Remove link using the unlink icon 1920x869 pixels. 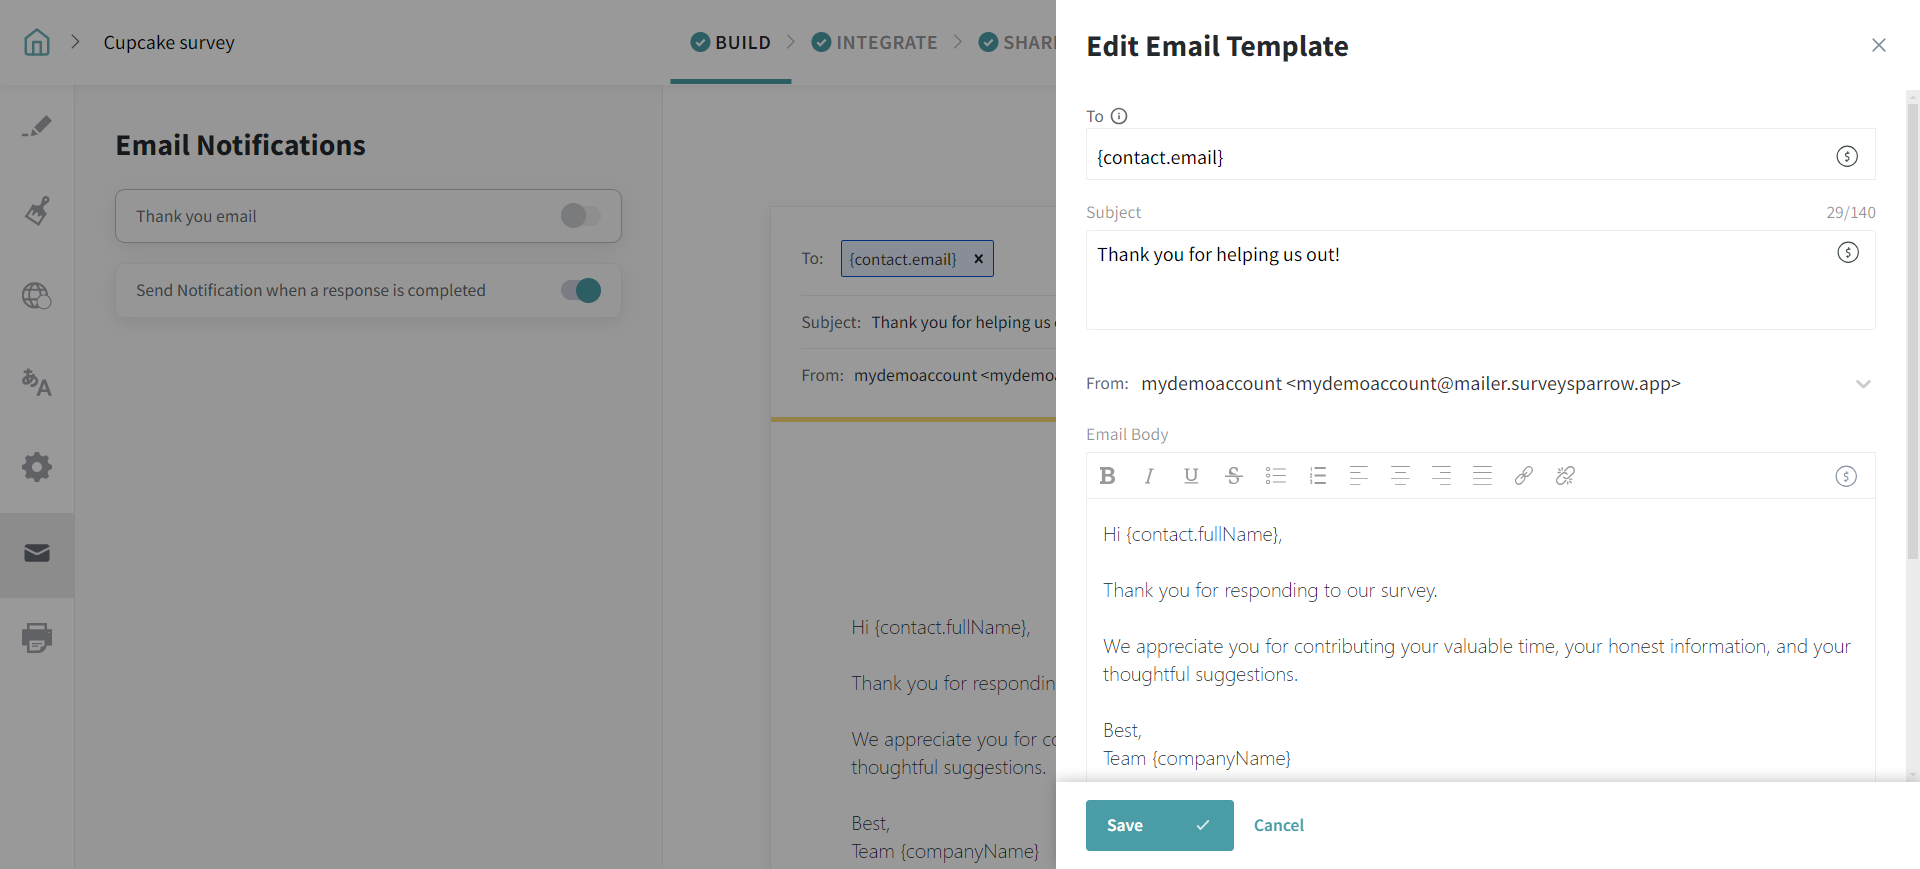[x=1565, y=476]
